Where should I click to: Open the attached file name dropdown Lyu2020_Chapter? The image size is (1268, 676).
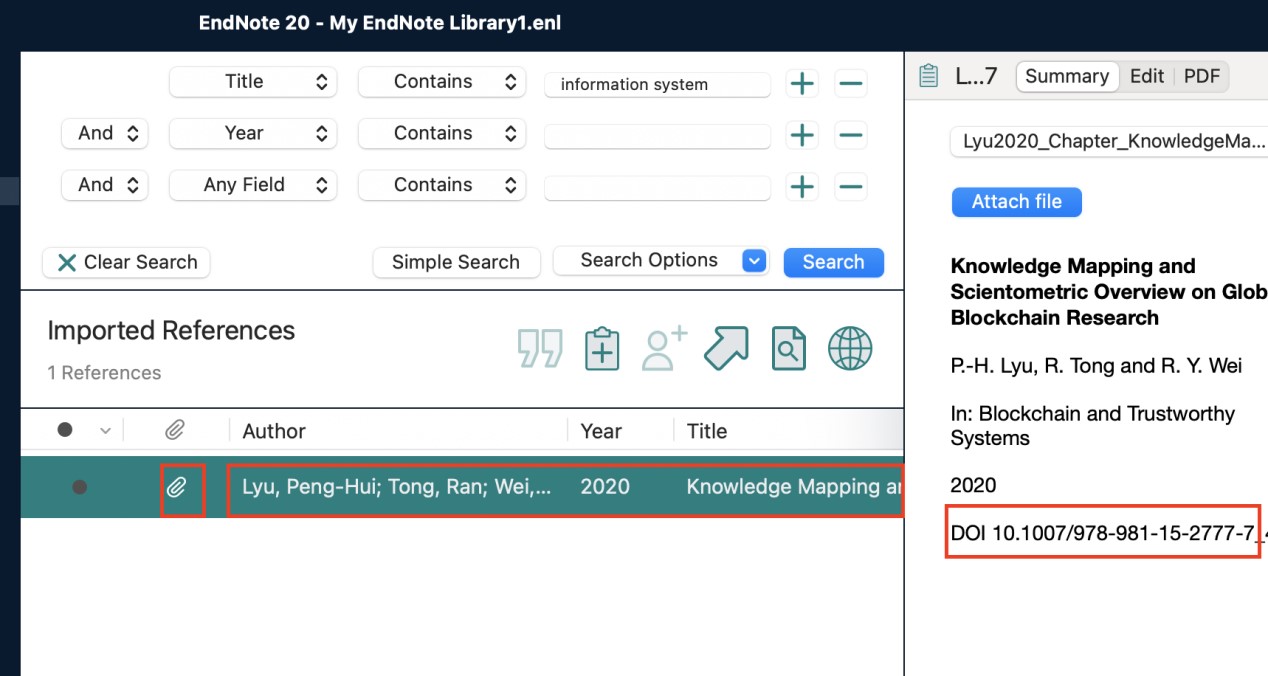(x=1109, y=141)
